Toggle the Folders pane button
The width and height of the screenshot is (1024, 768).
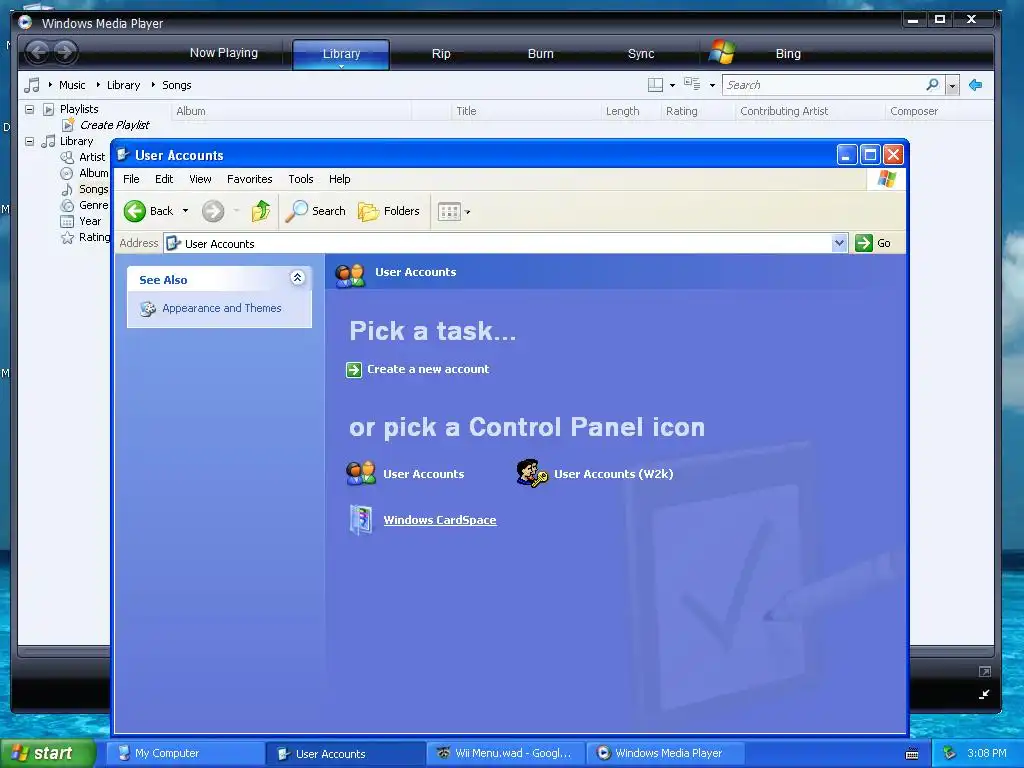pos(389,211)
